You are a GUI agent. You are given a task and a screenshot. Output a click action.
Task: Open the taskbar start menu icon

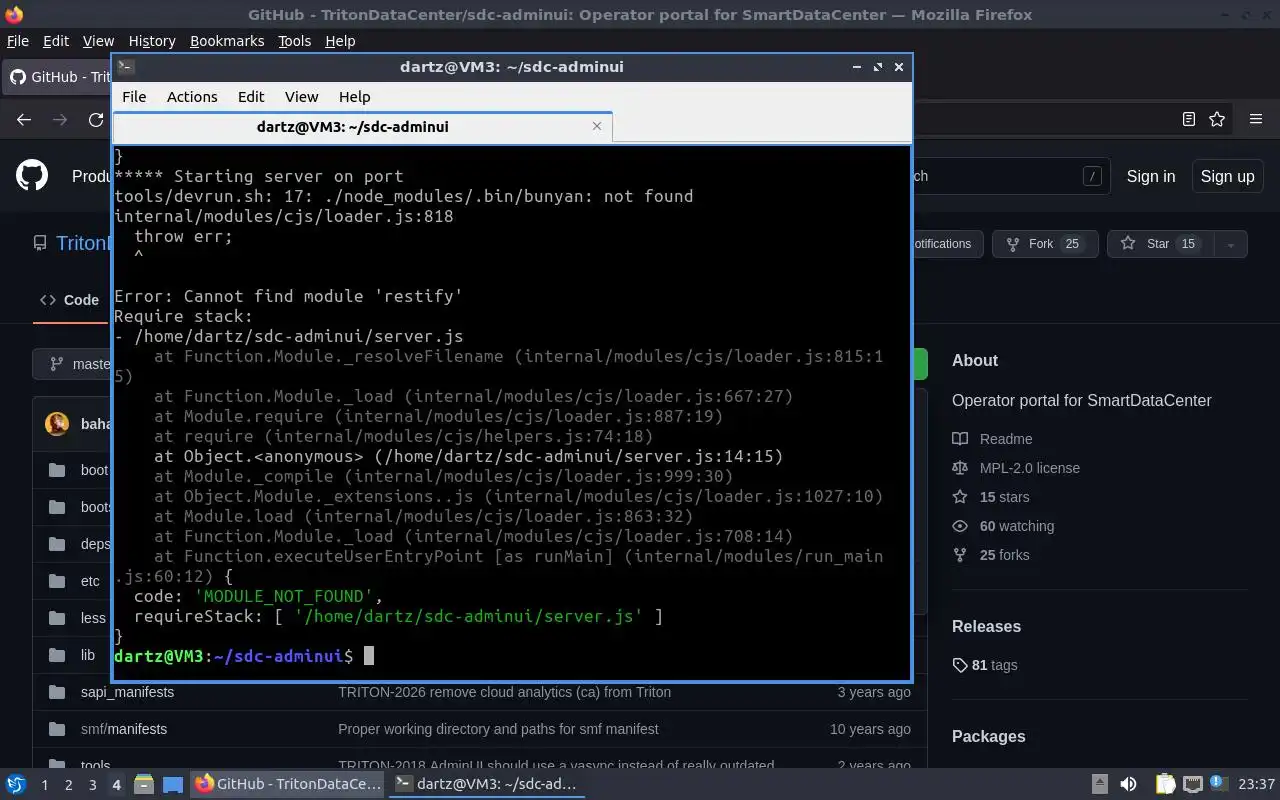tap(16, 785)
